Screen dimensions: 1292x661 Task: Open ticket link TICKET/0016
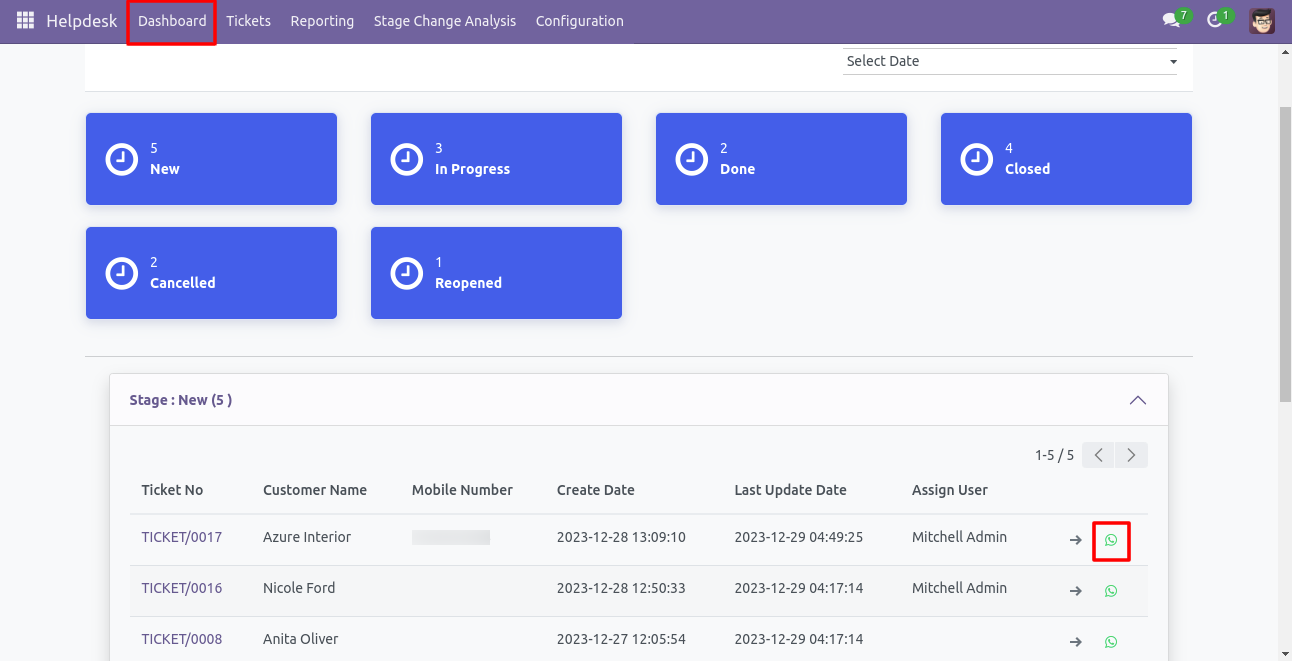pyautogui.click(x=182, y=588)
